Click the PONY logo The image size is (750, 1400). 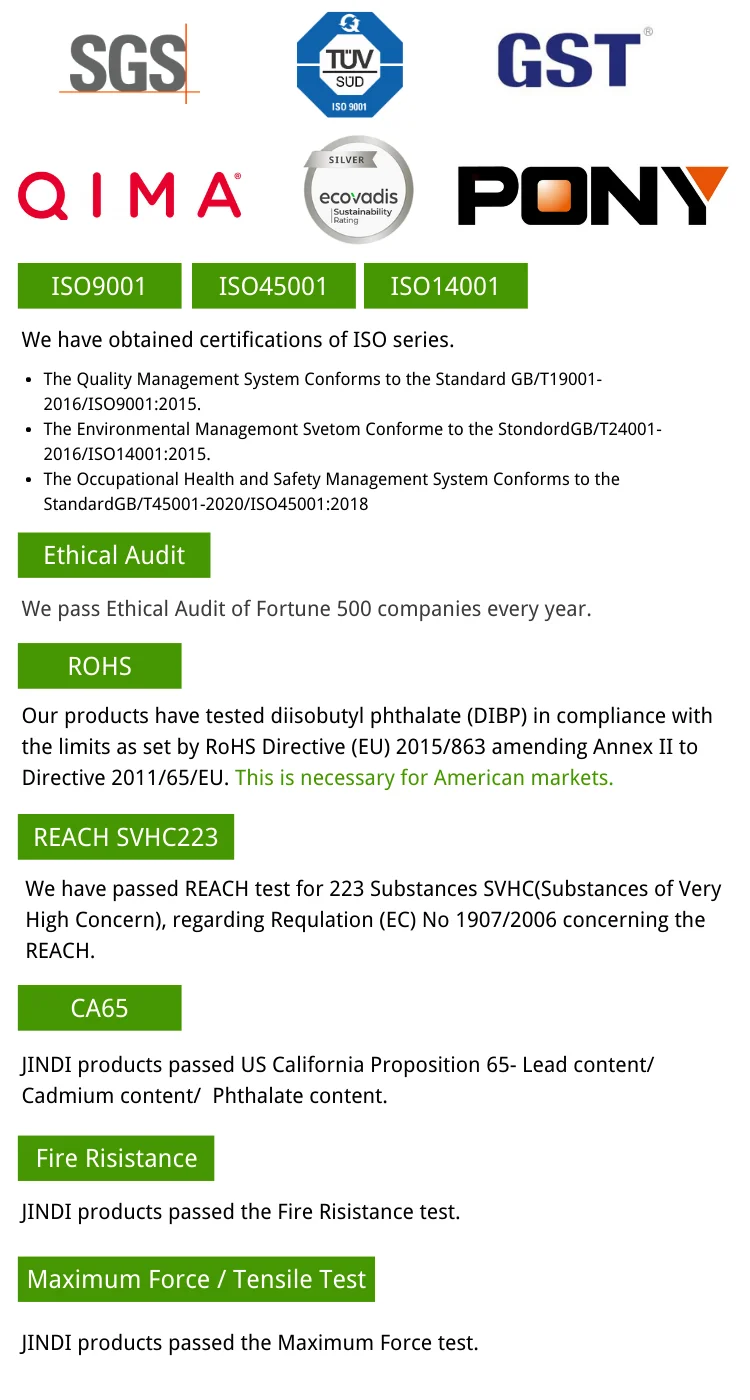[592, 196]
